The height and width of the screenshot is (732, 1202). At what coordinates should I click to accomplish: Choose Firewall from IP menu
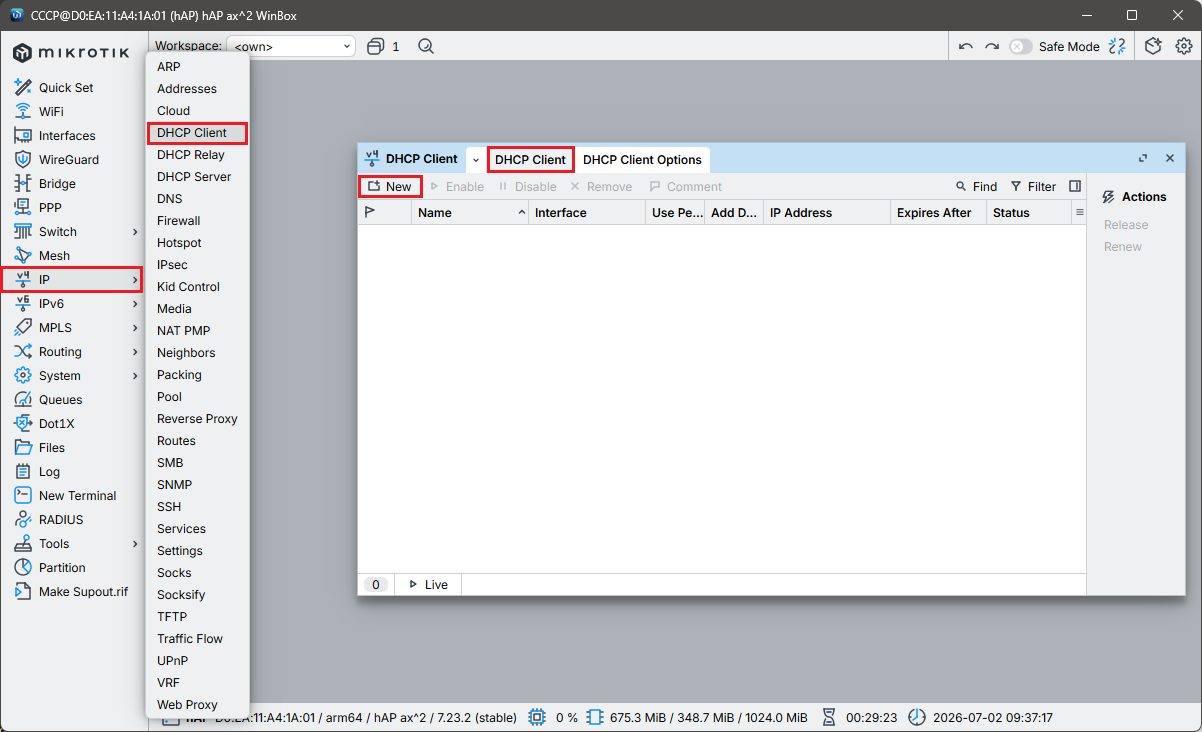(179, 221)
